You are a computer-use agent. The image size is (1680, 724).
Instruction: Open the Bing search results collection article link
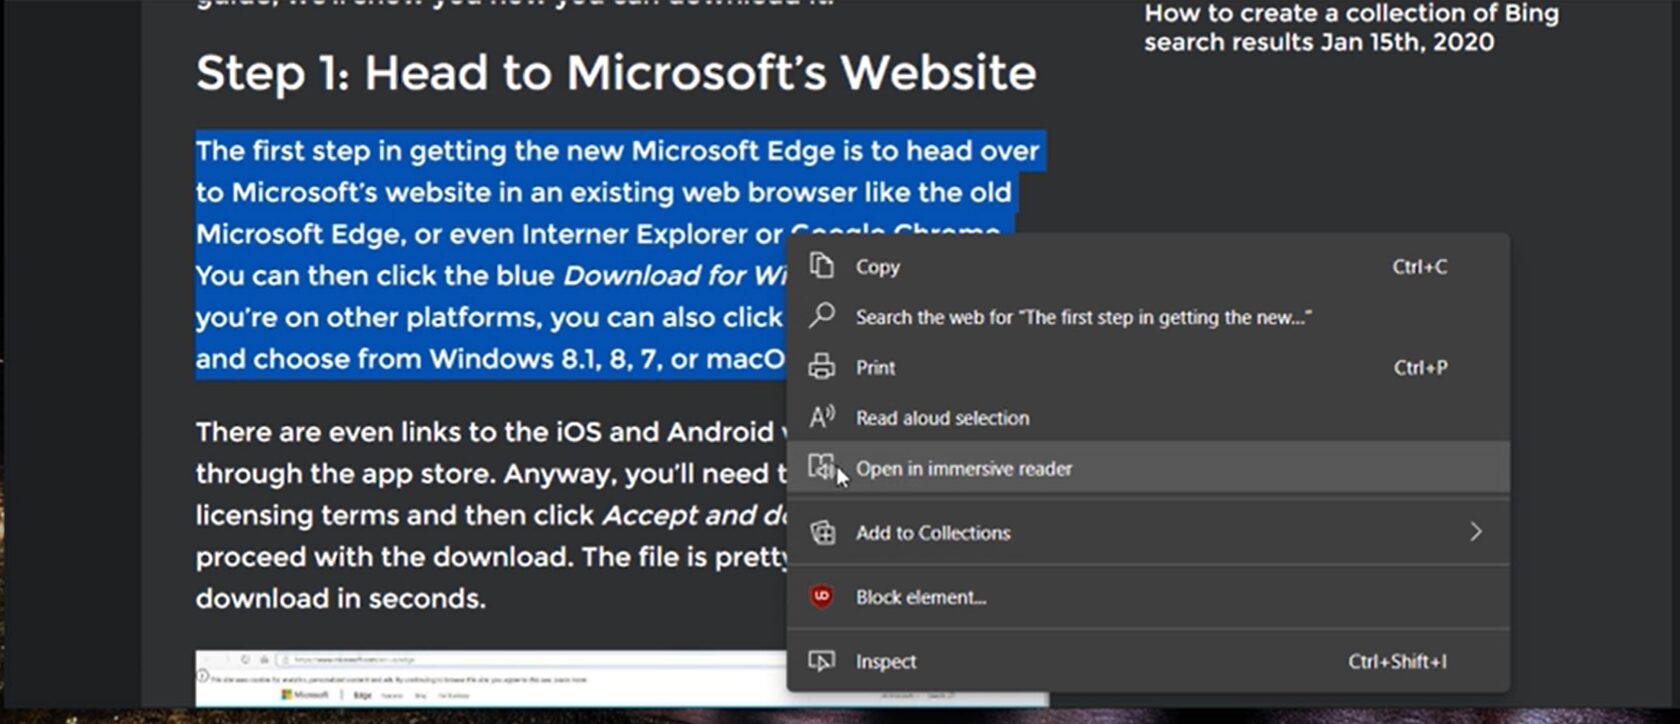(x=1351, y=27)
